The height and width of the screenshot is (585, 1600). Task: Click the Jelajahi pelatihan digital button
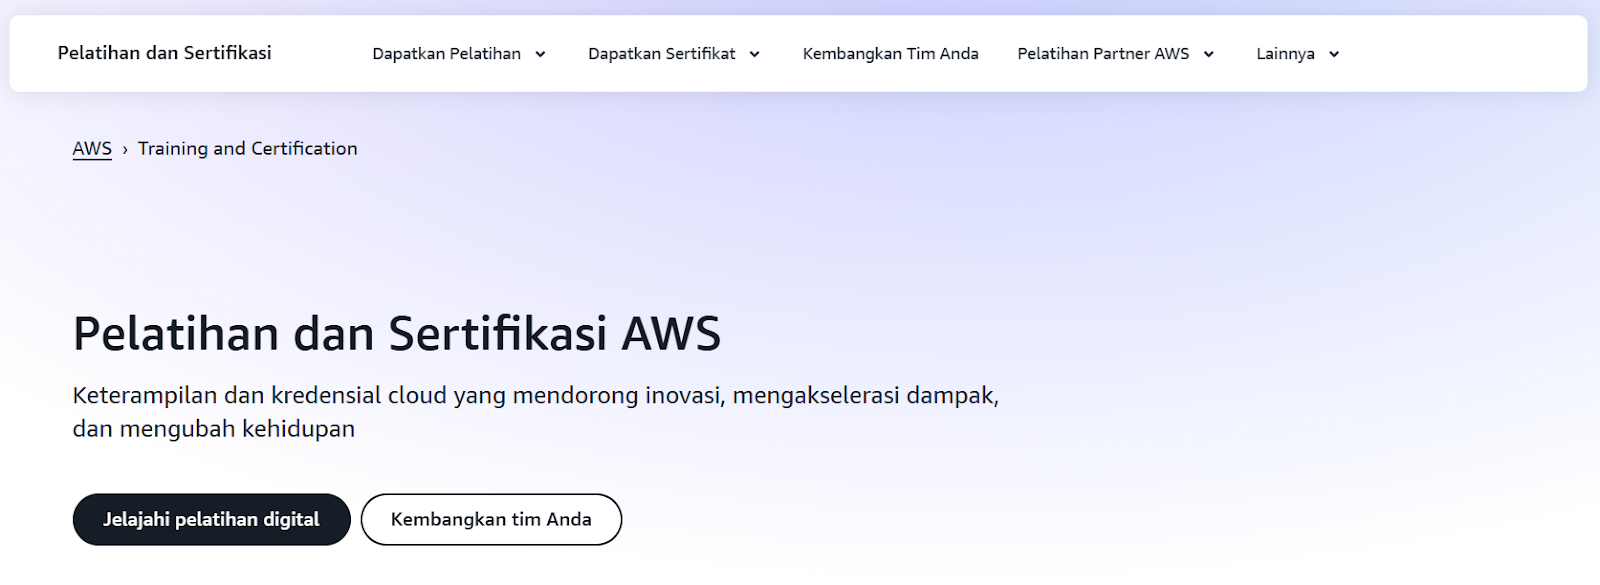(211, 519)
